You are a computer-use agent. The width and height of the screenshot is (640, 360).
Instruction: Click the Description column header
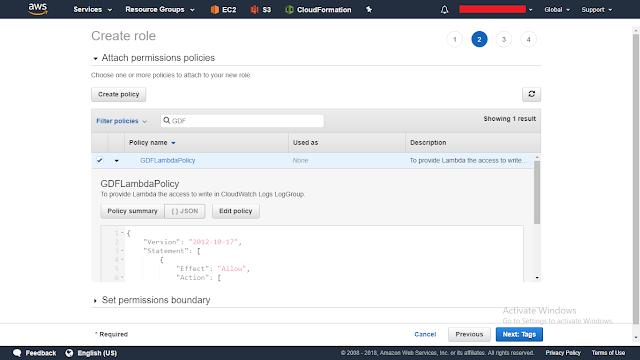point(428,142)
